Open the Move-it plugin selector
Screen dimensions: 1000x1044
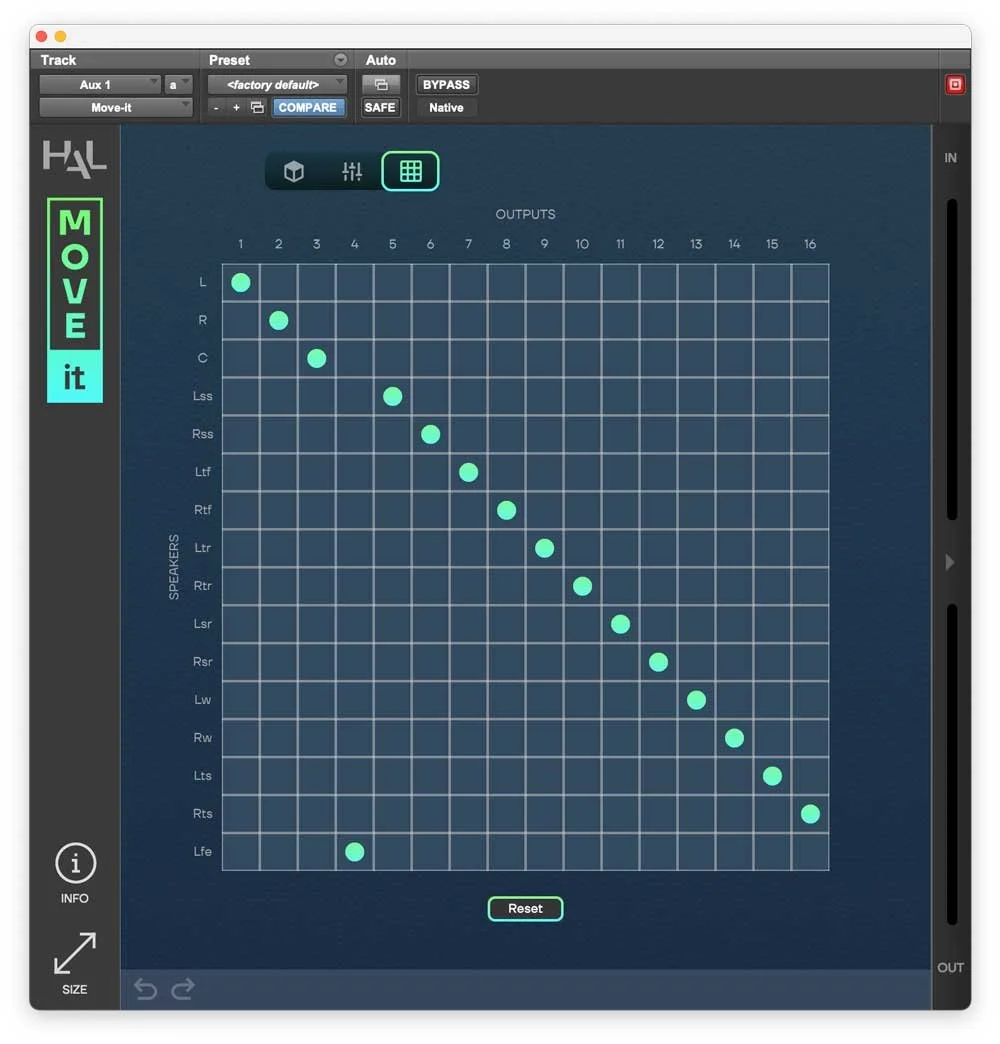point(116,107)
